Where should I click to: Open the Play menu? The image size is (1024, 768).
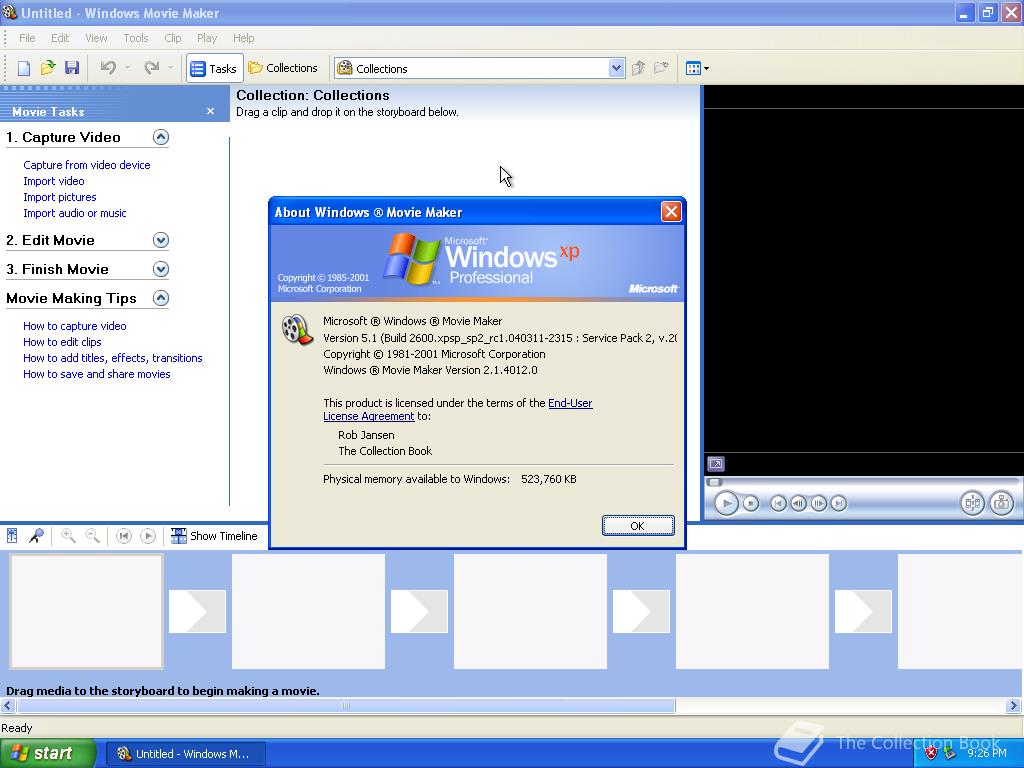coord(207,38)
